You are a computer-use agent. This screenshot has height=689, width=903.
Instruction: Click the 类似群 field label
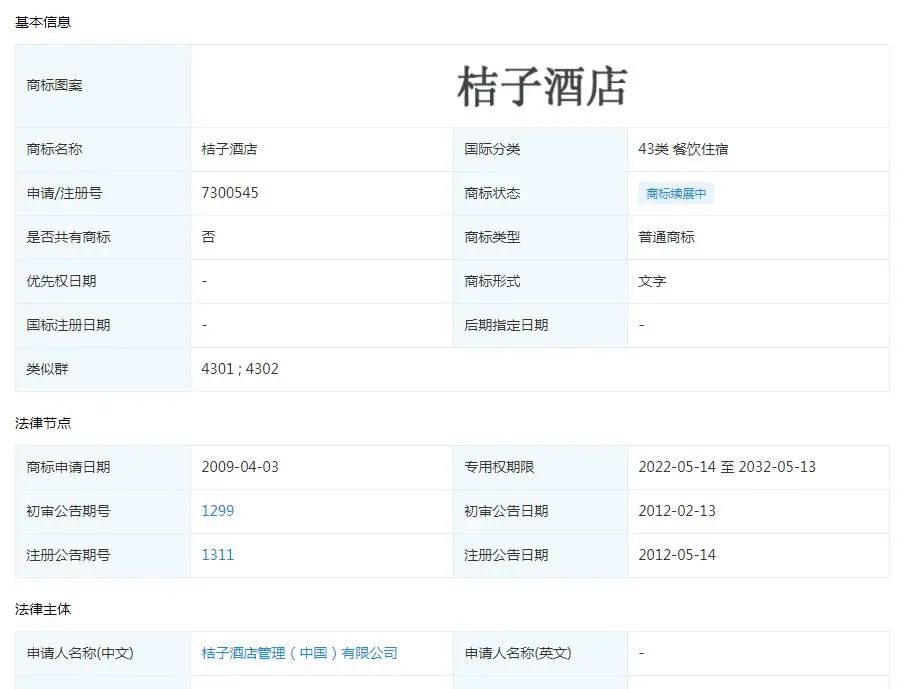coord(47,369)
